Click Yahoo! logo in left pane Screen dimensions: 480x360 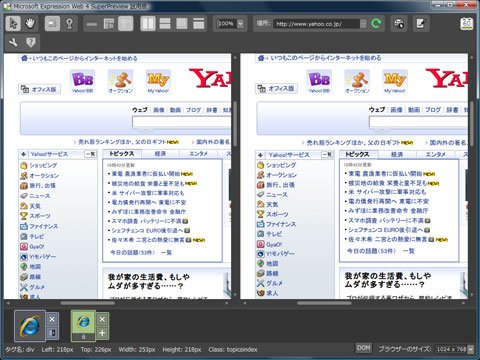pyautogui.click(x=210, y=79)
